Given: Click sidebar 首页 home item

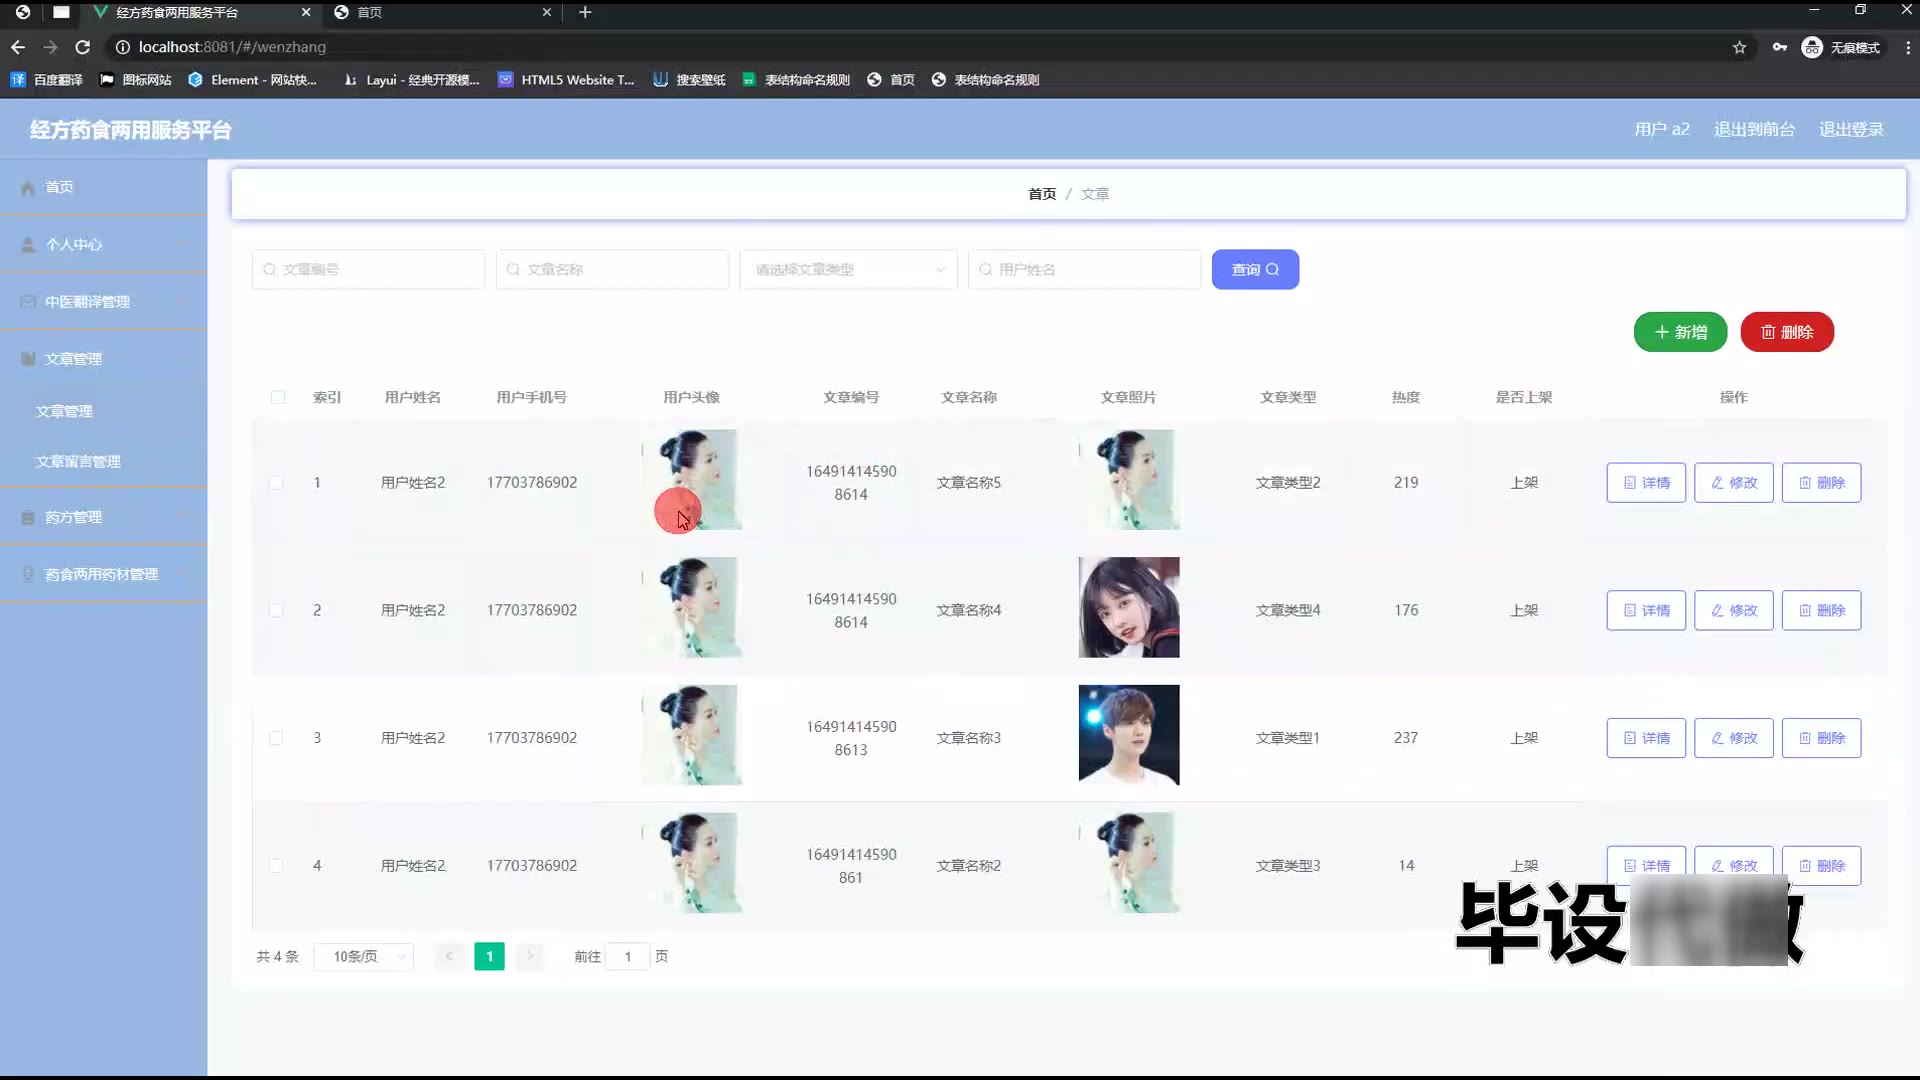Looking at the screenshot, I should (104, 187).
